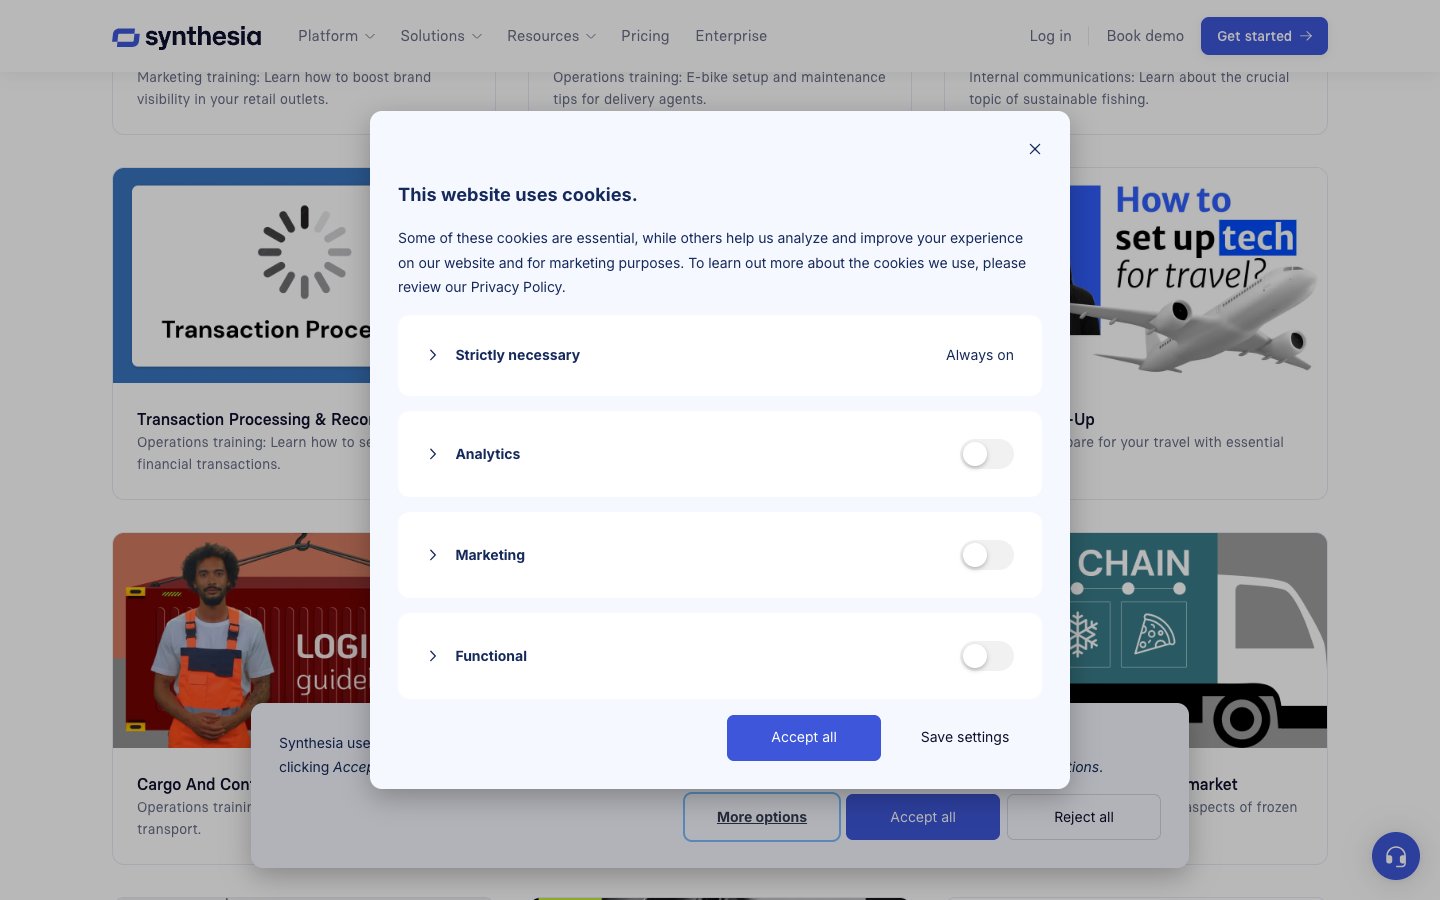Expand the Analytics cookie section
Viewport: 1440px width, 900px height.
(x=433, y=454)
